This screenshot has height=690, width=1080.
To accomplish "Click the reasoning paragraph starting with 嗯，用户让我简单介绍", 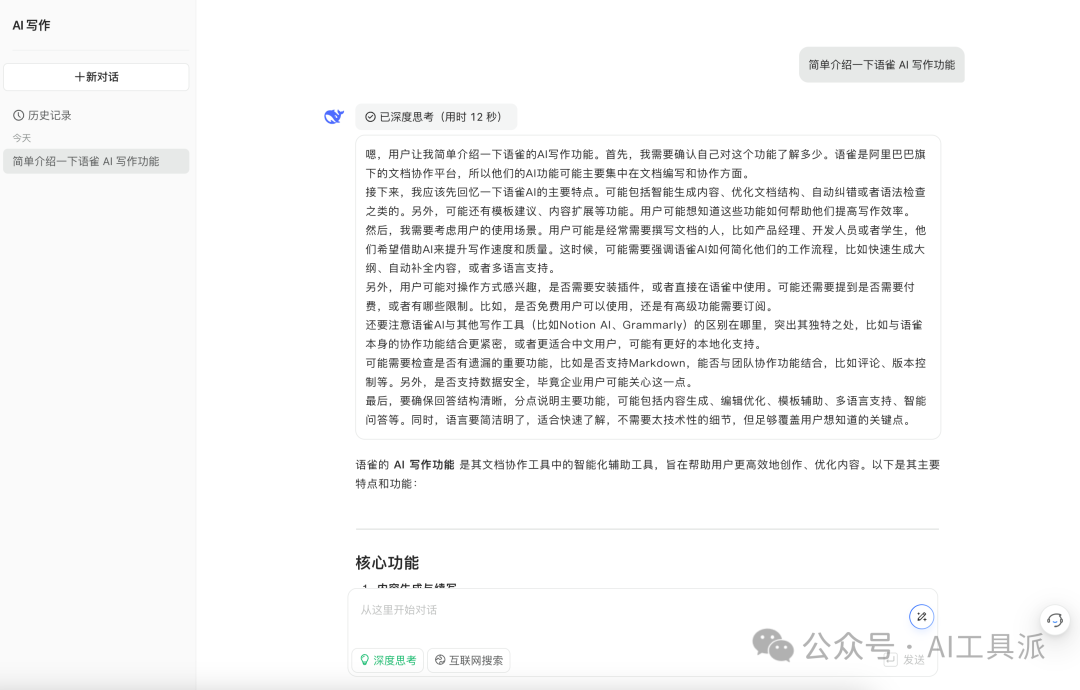I will pyautogui.click(x=646, y=164).
